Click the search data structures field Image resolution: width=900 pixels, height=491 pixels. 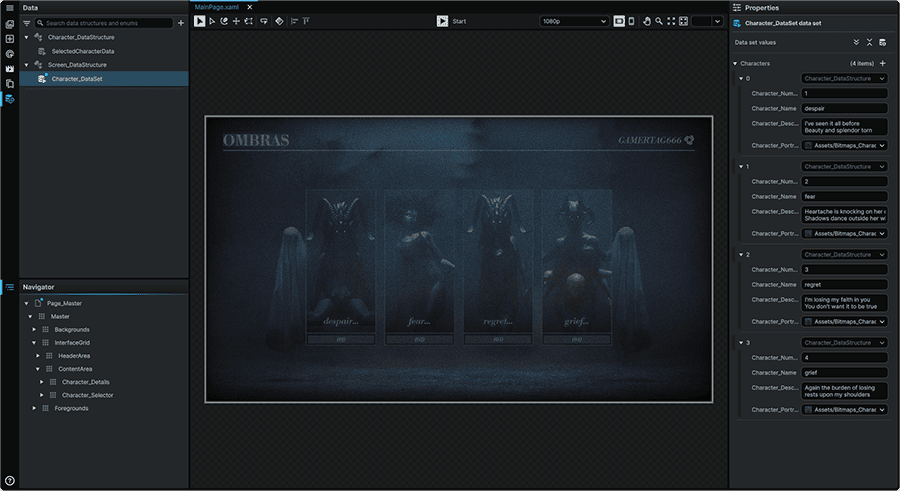point(103,23)
